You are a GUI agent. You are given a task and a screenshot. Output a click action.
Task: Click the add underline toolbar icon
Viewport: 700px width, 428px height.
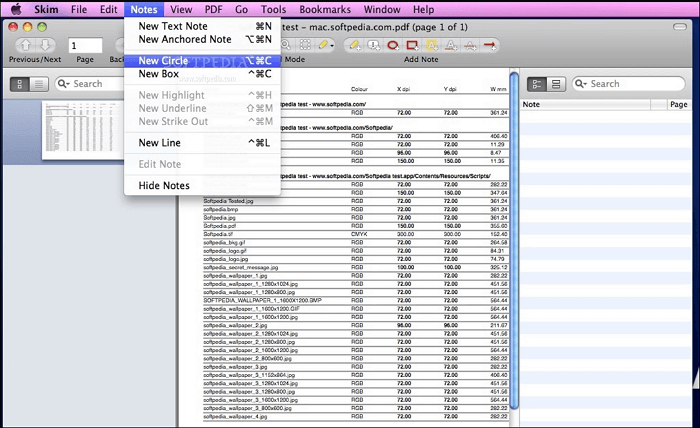tap(451, 45)
